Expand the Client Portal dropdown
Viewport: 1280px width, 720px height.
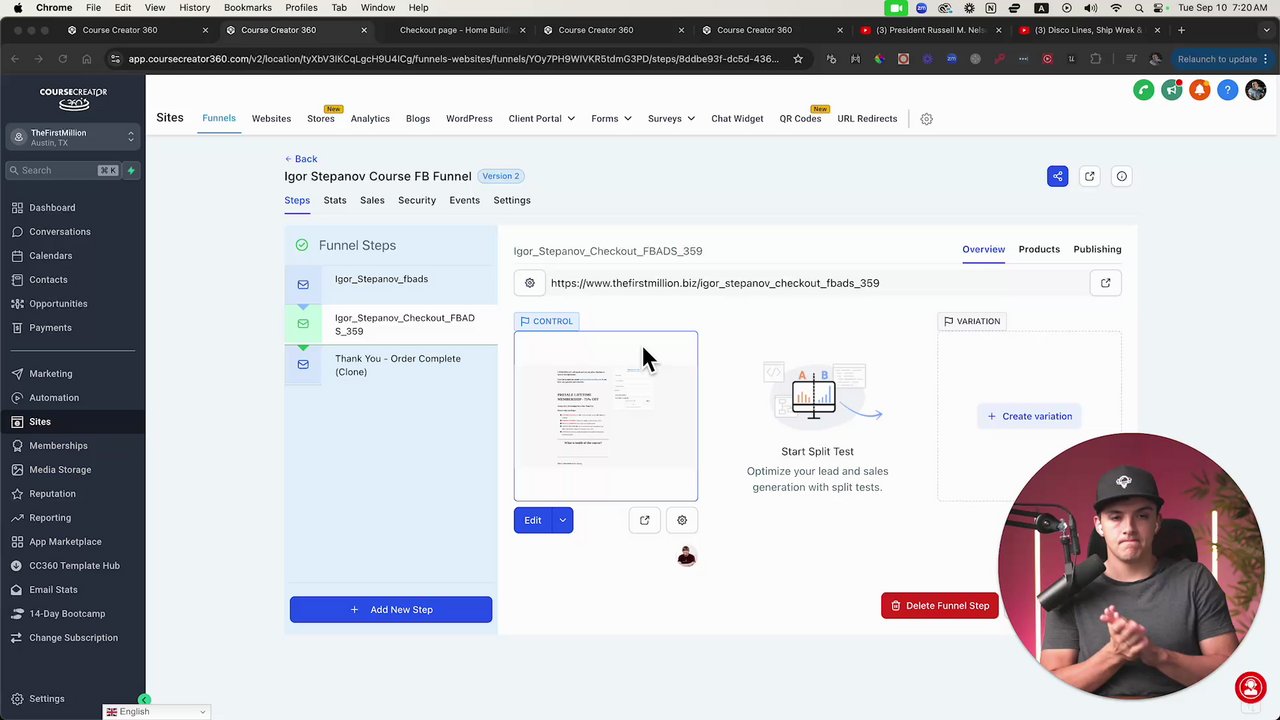tap(542, 118)
